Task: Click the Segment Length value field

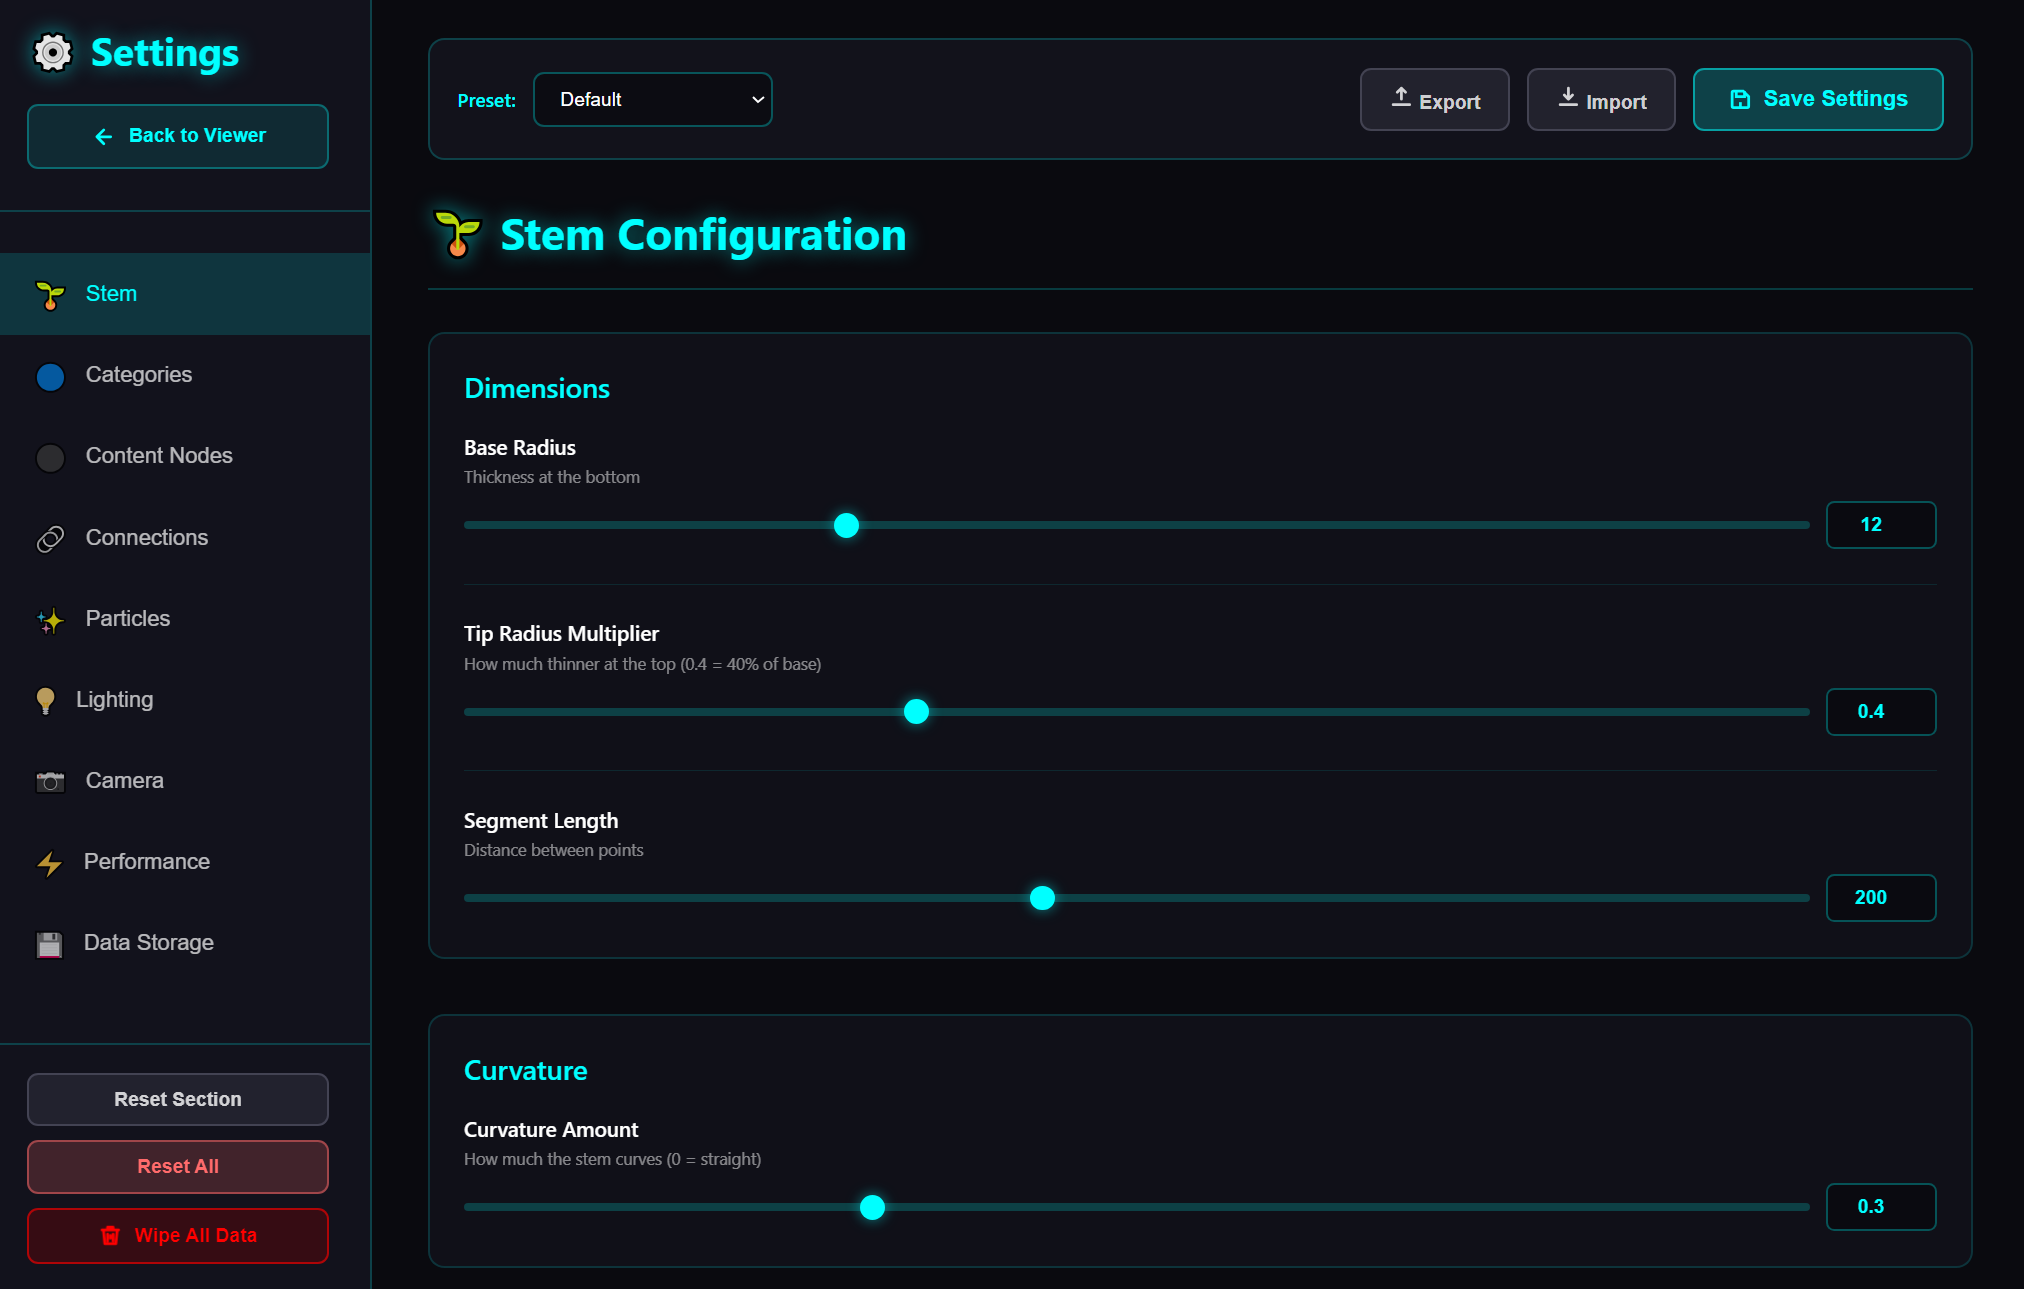Action: pos(1880,898)
